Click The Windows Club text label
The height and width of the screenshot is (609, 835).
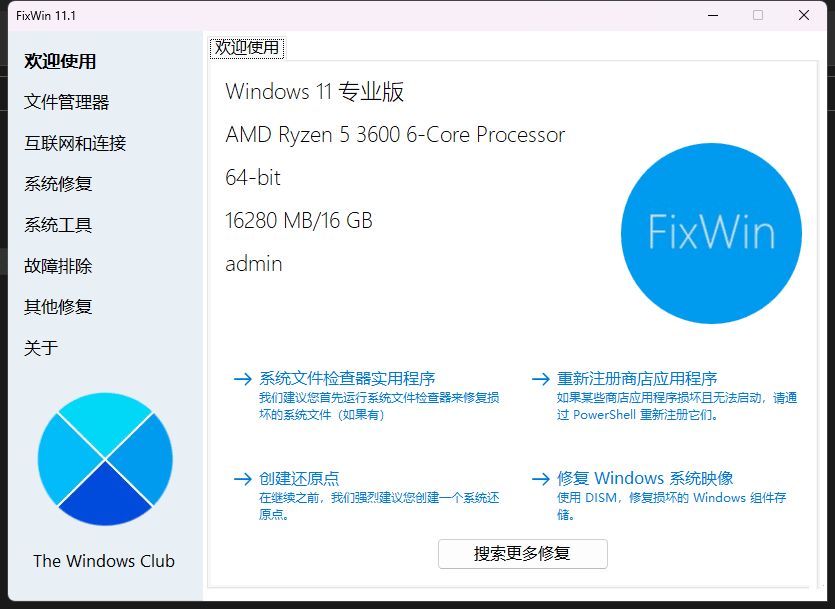[104, 561]
